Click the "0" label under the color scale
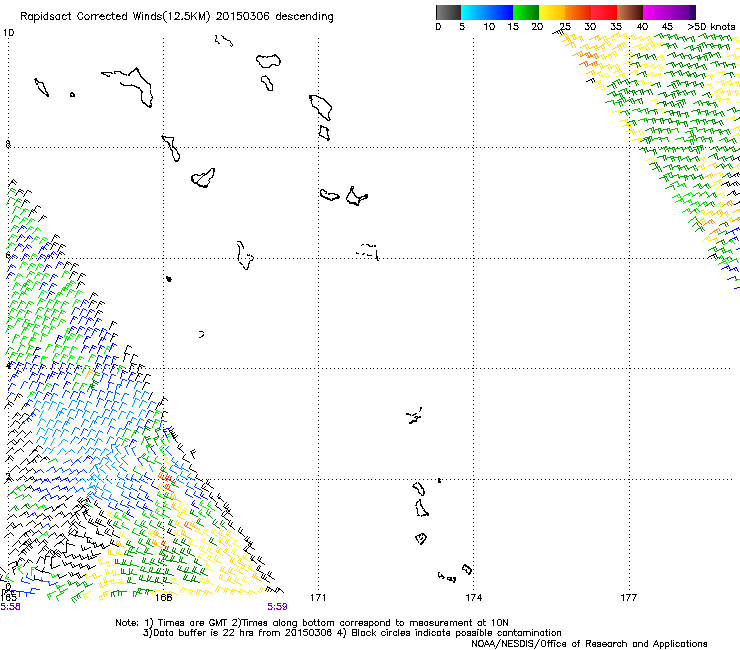This screenshot has width=740, height=650. (438, 27)
